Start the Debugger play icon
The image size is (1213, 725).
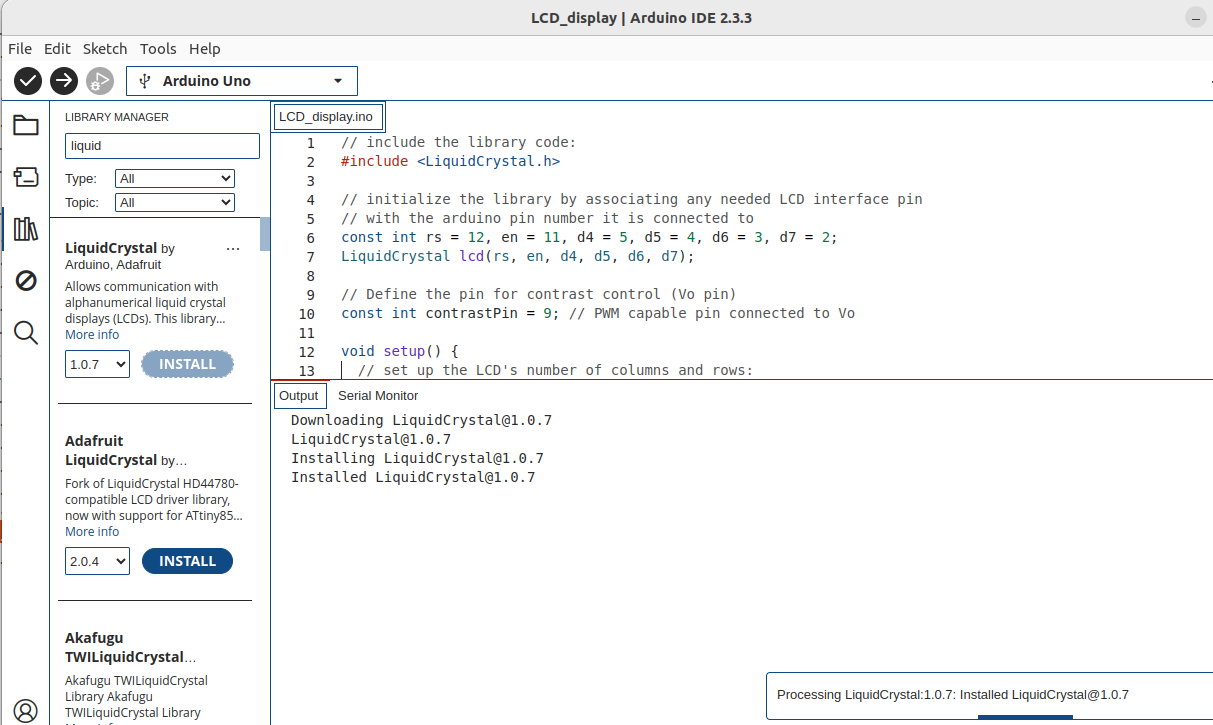(x=100, y=81)
